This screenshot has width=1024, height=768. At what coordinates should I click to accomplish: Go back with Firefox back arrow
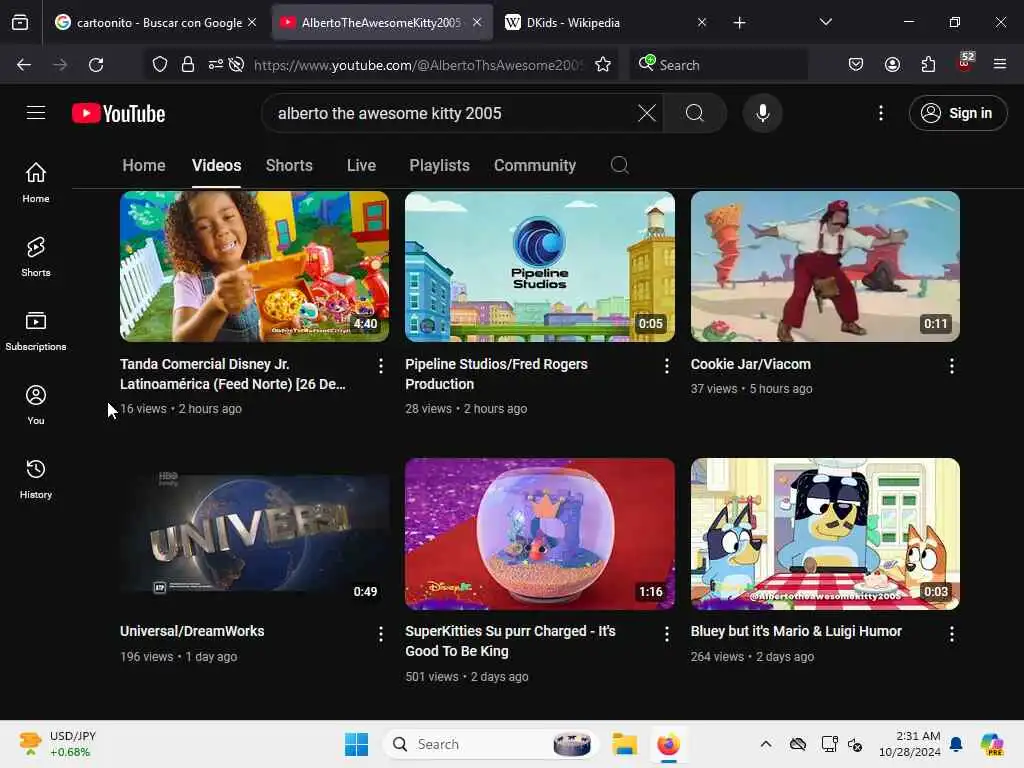coord(24,65)
